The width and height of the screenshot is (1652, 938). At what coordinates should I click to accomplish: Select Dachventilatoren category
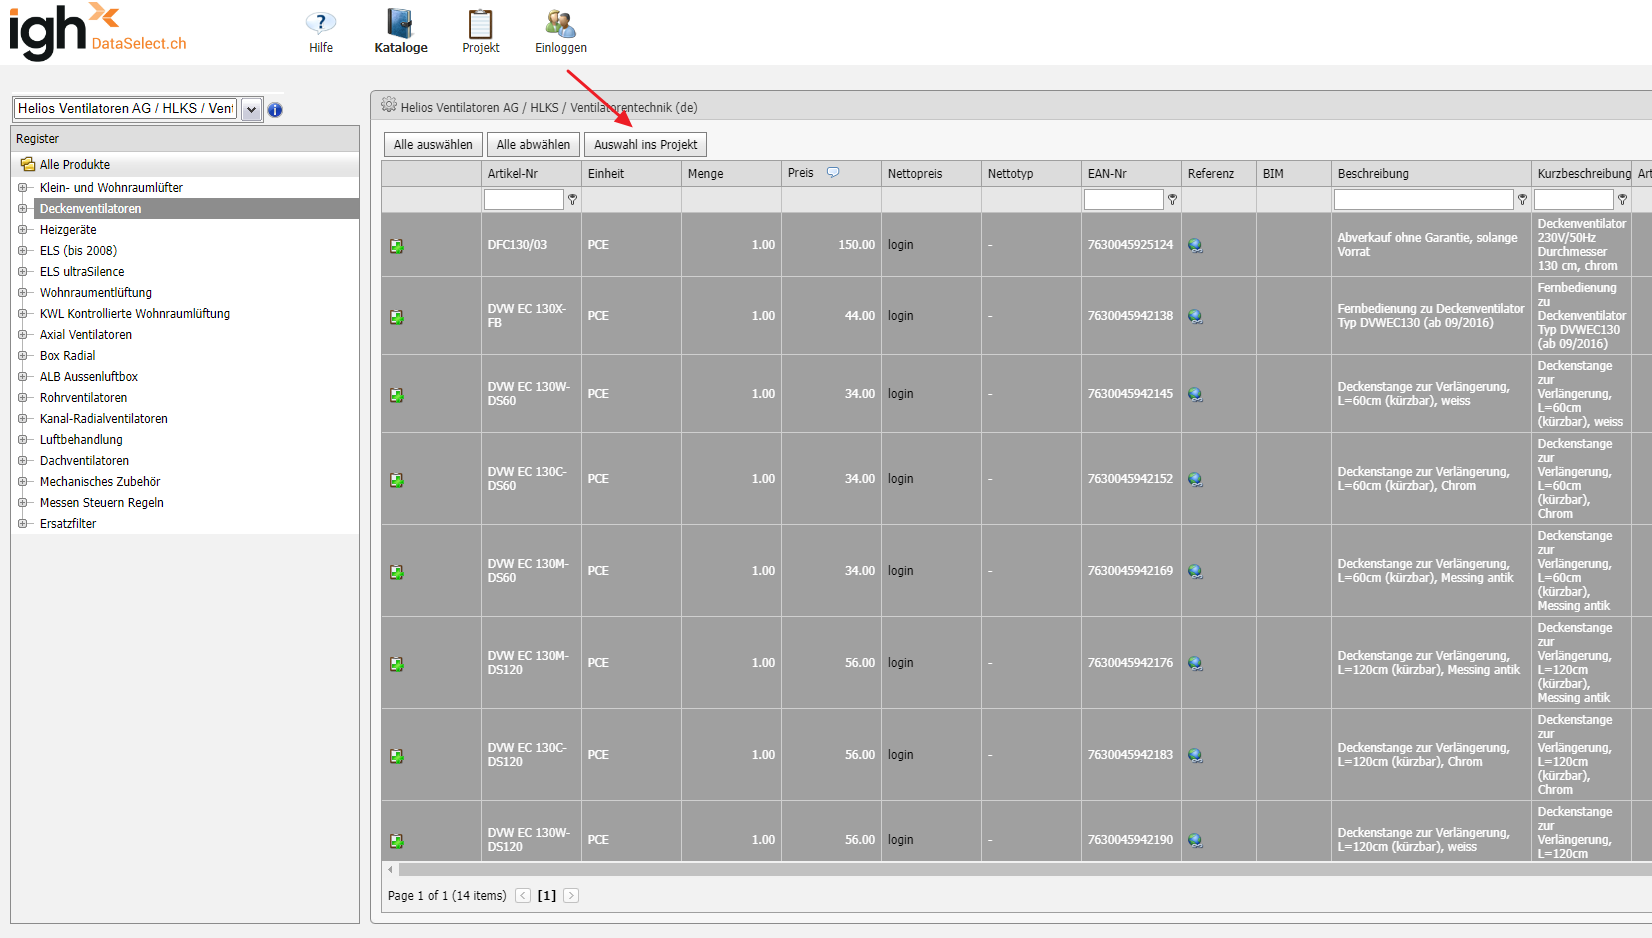click(x=84, y=460)
